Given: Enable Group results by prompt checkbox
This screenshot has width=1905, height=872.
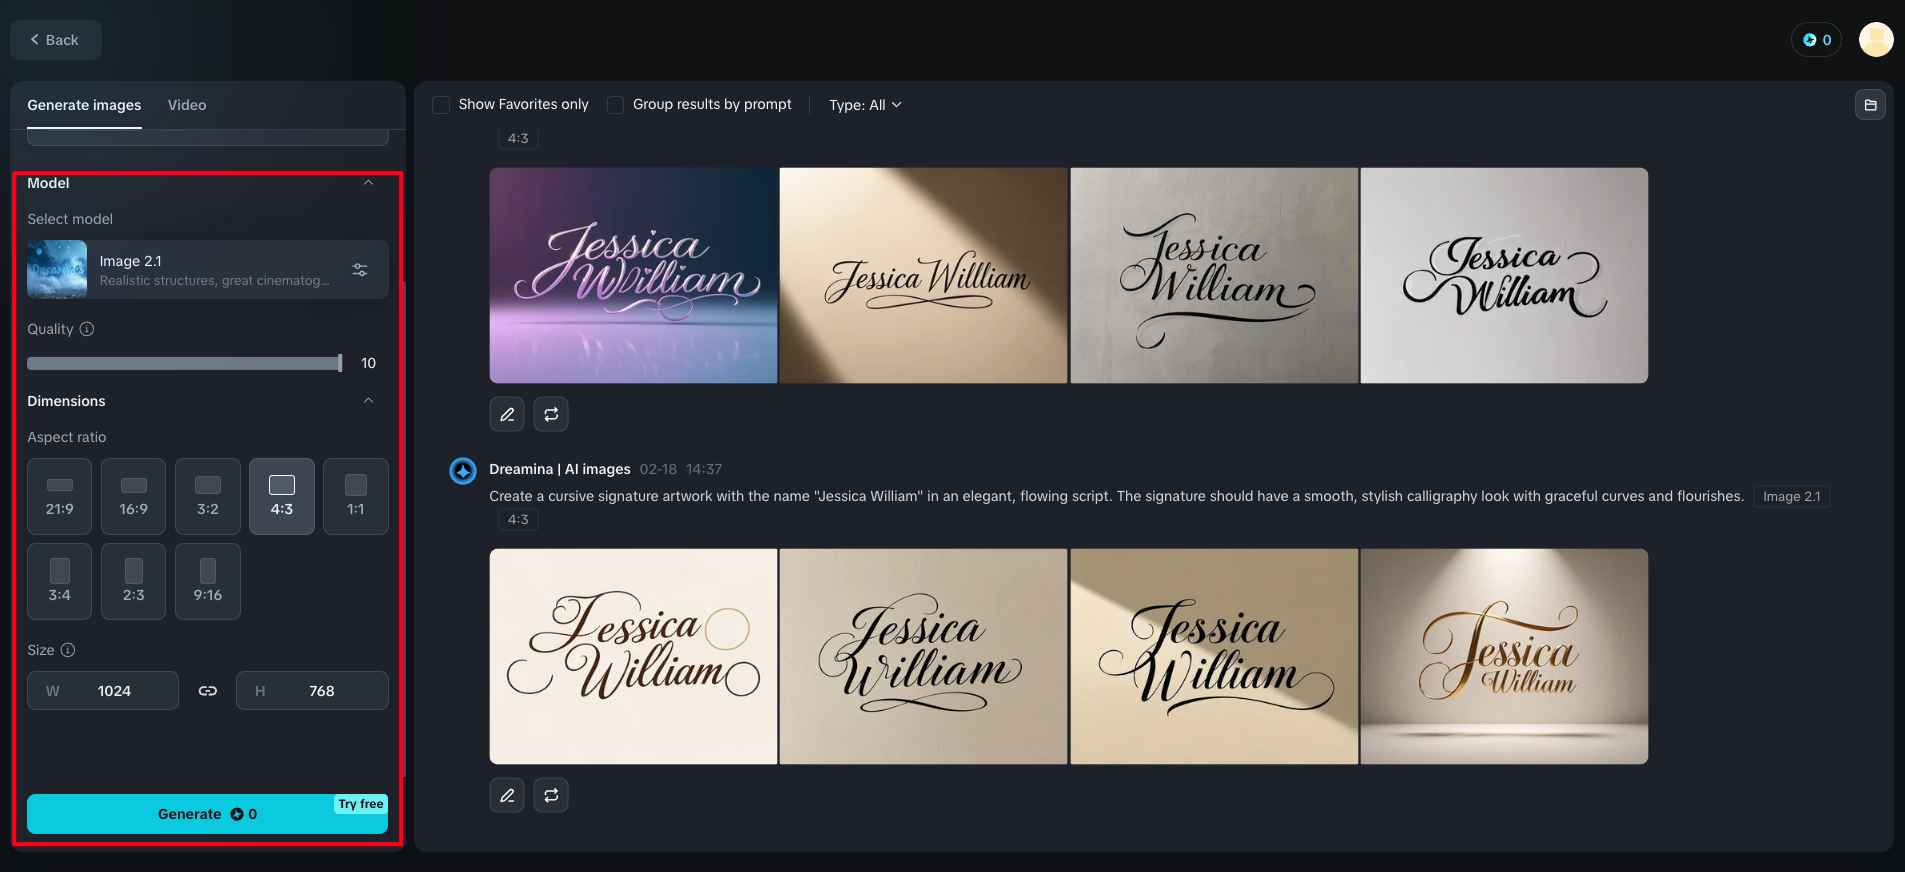Looking at the screenshot, I should tap(616, 105).
